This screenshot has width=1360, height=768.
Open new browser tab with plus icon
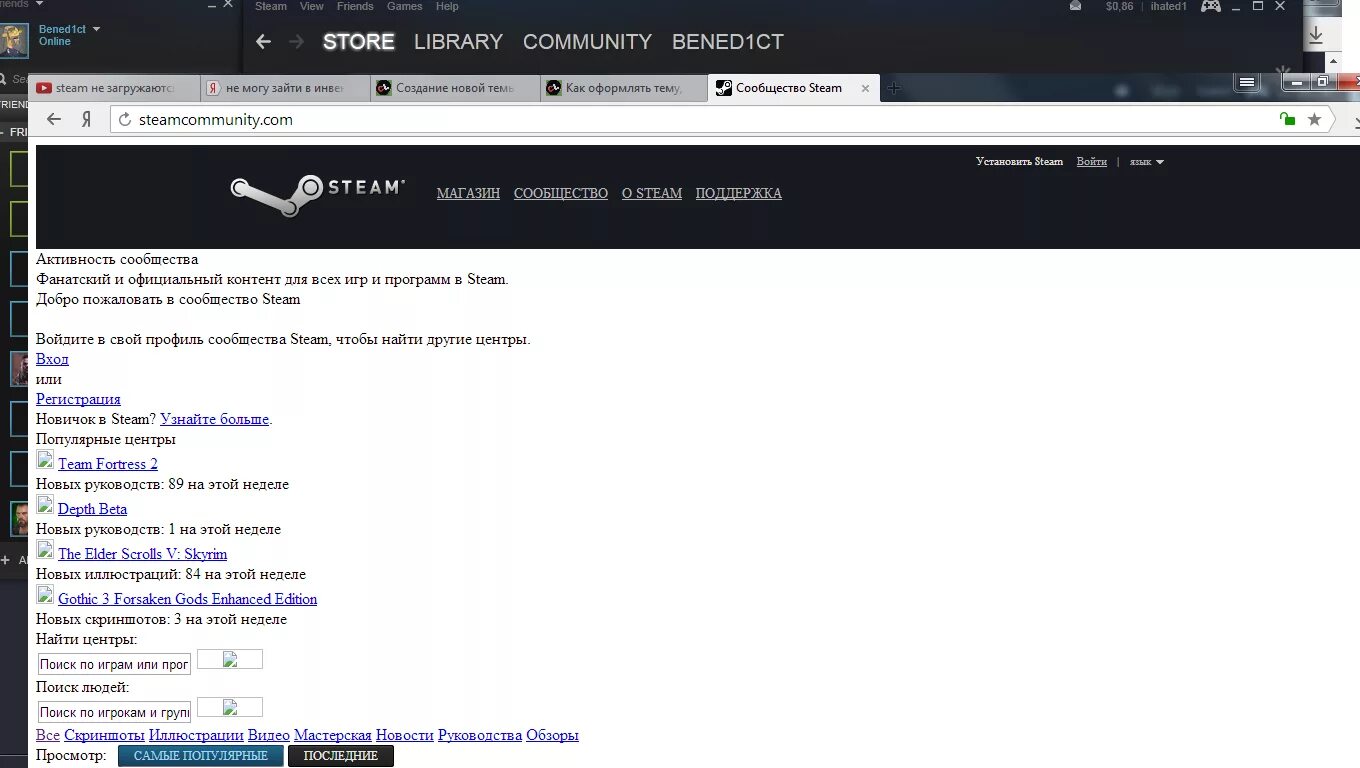coord(894,88)
